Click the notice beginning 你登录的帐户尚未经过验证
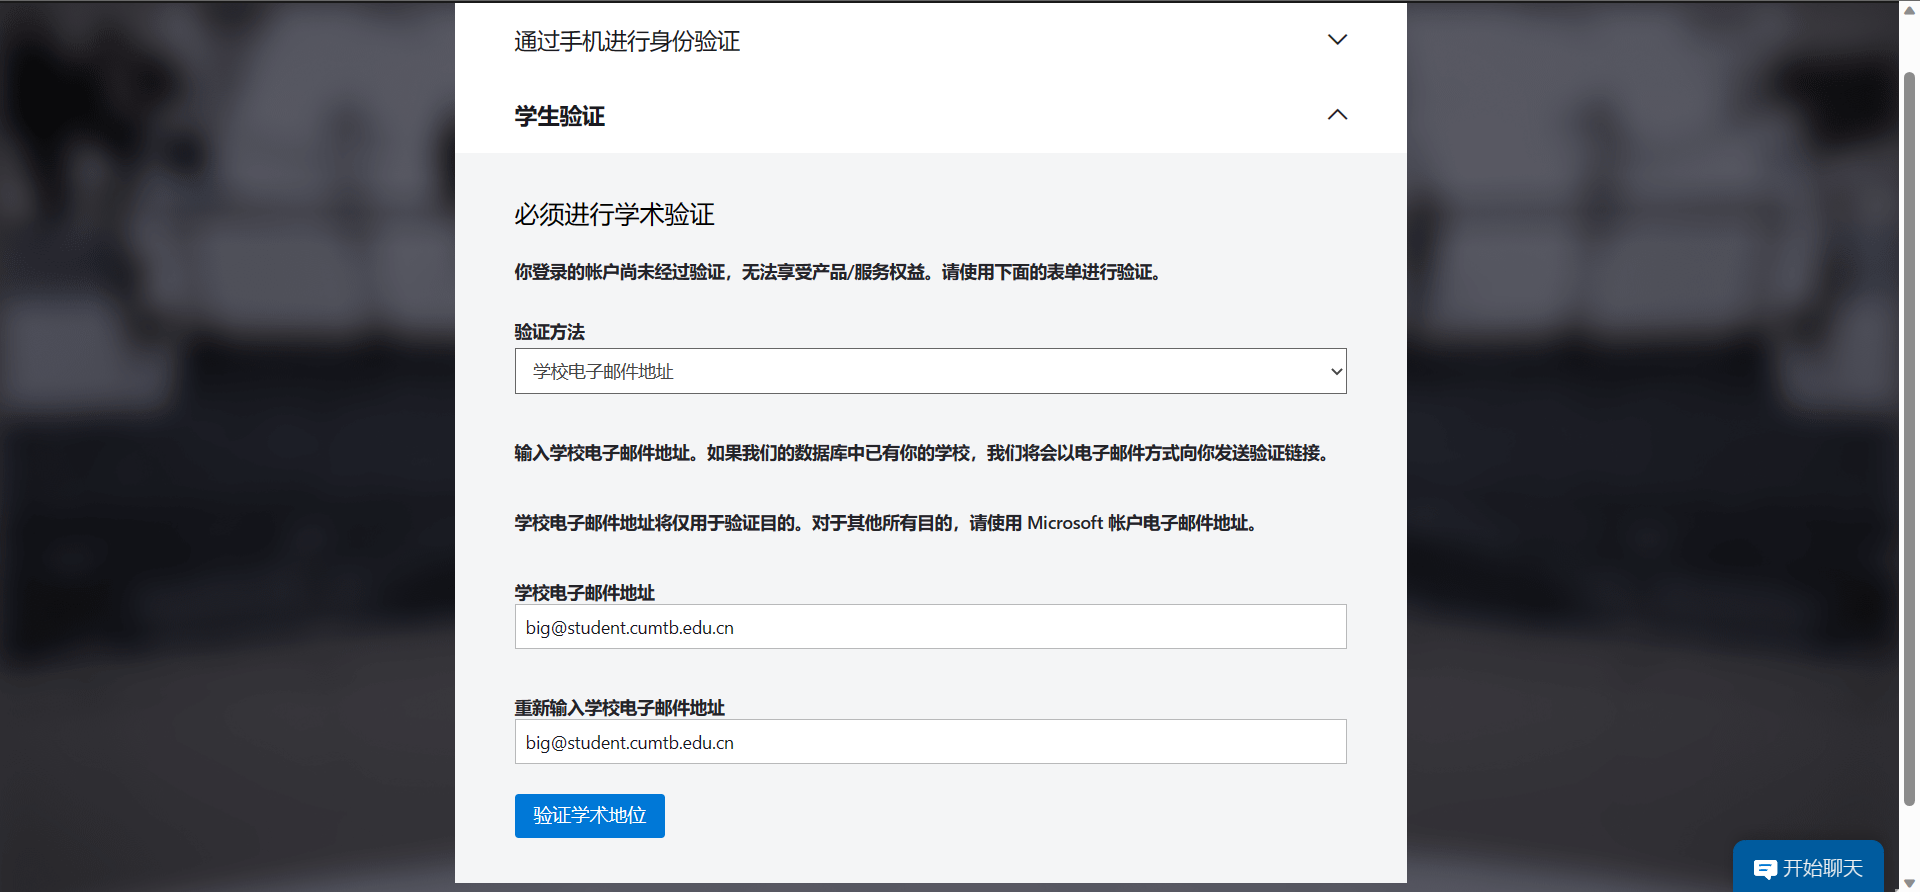This screenshot has height=892, width=1920. [x=838, y=272]
